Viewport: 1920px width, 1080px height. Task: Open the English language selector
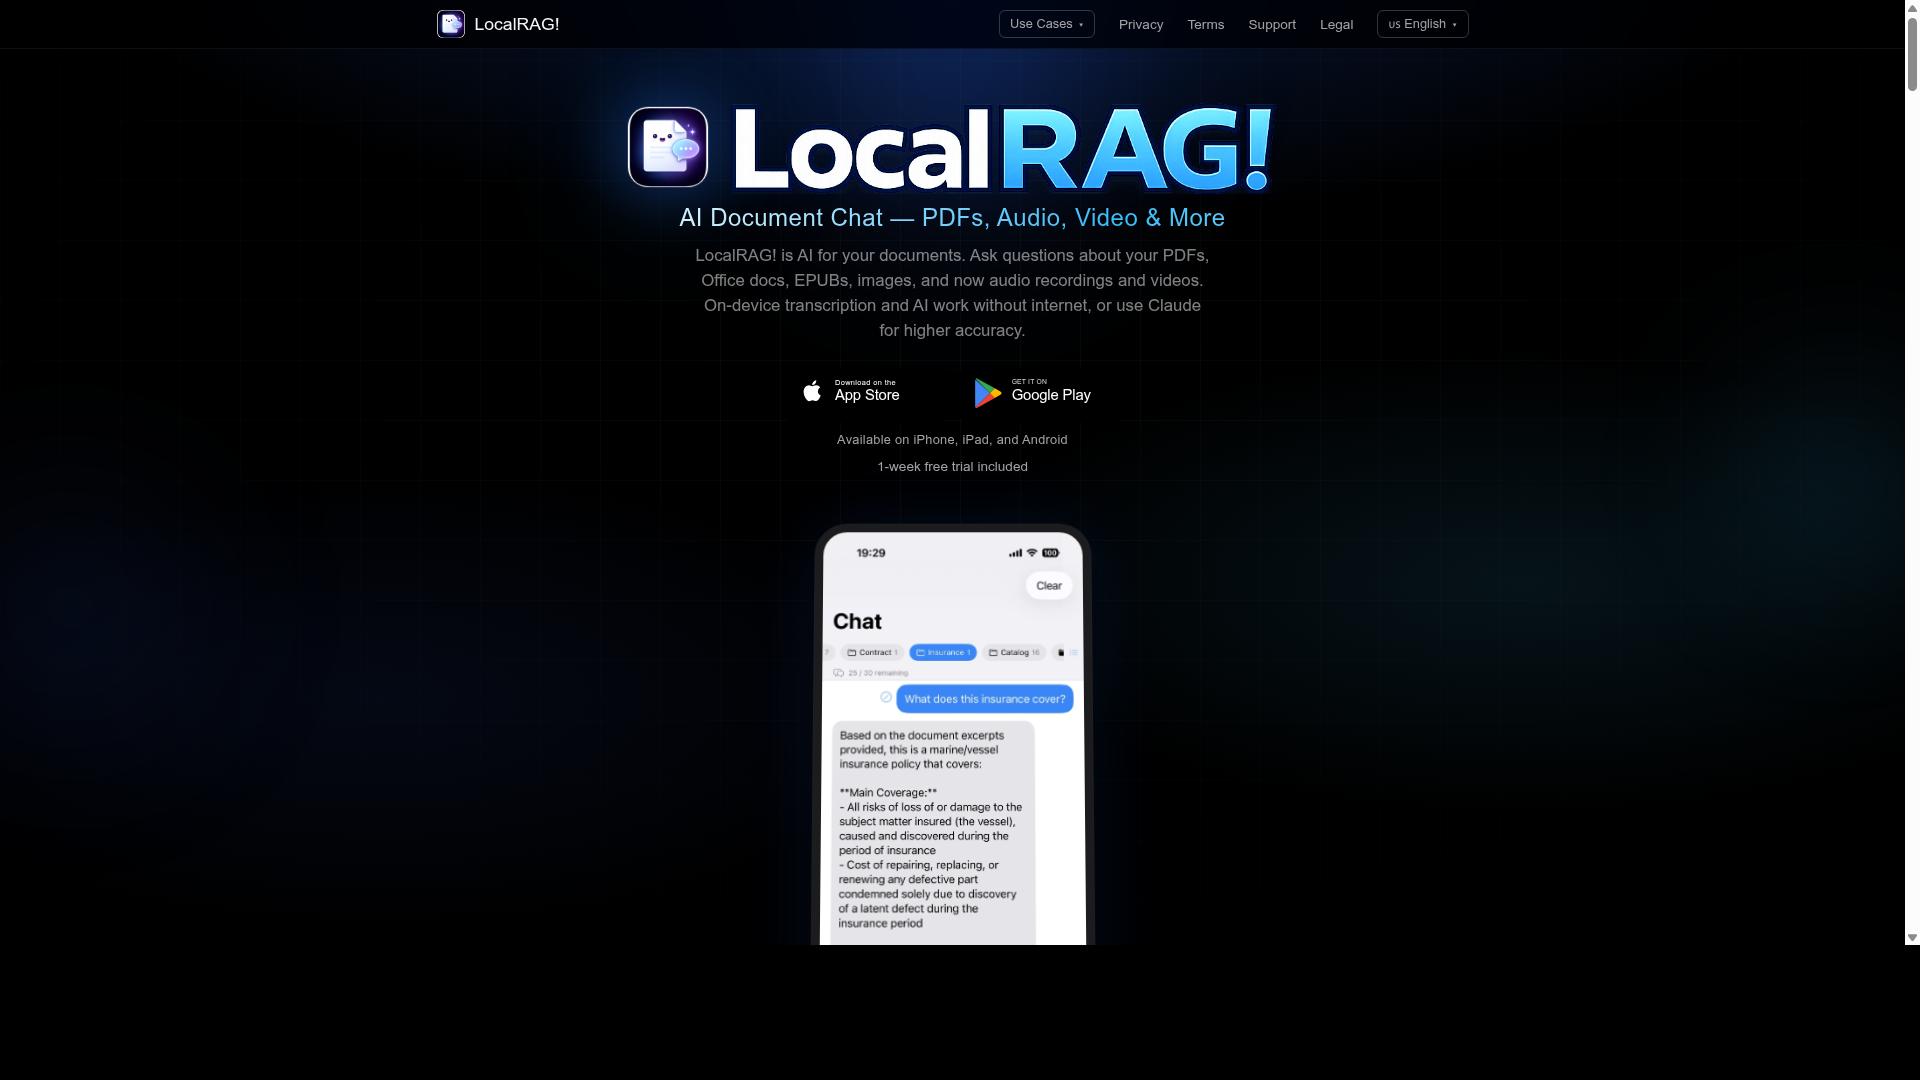(x=1422, y=24)
